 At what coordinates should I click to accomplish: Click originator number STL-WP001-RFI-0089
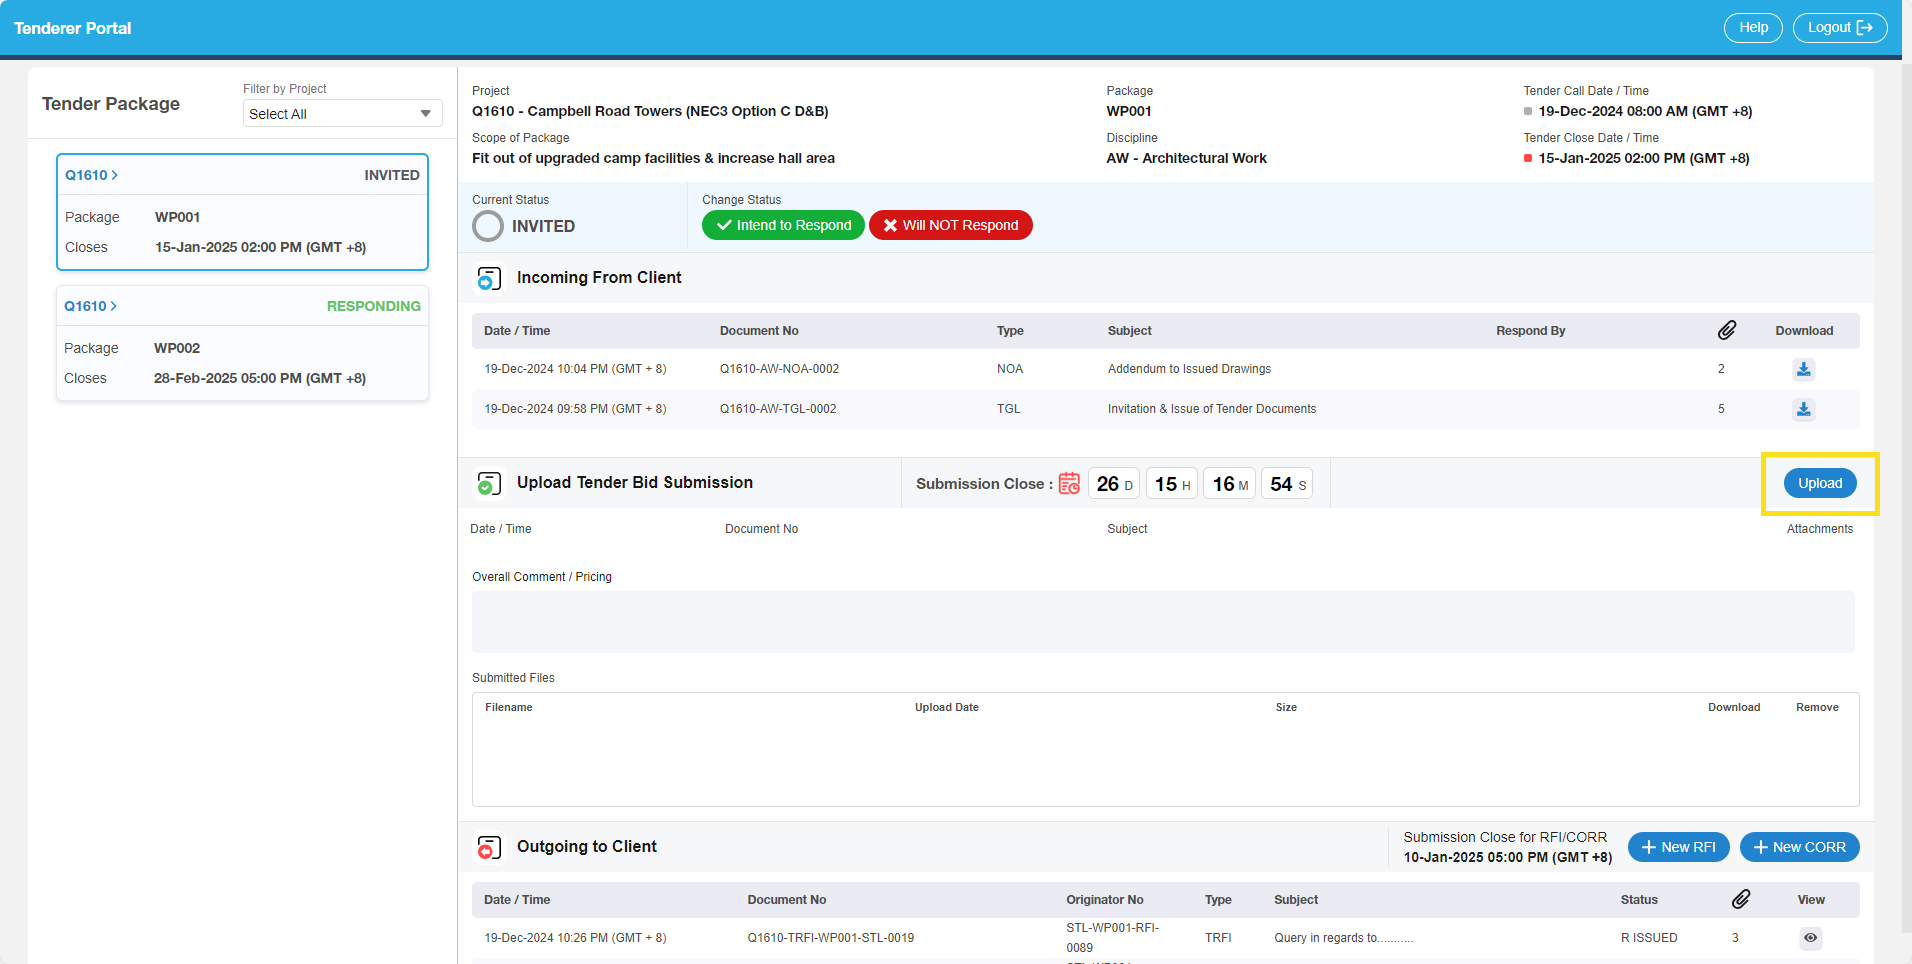tap(1112, 938)
